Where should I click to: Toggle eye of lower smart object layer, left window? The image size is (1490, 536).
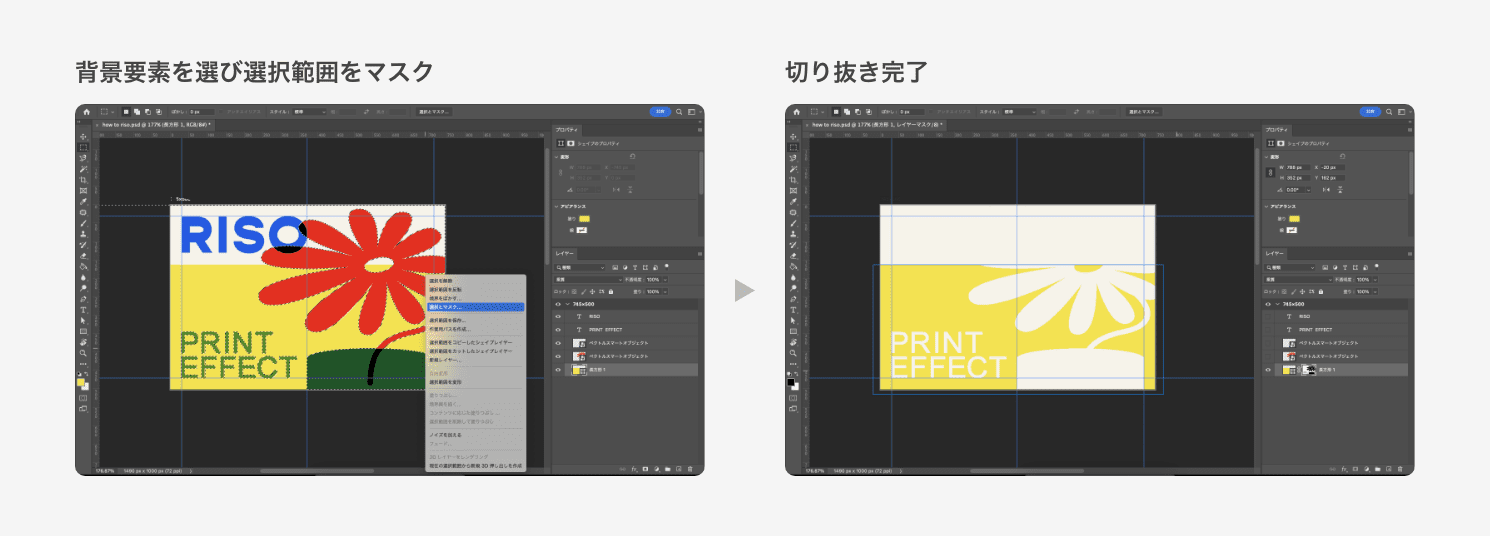coord(558,355)
